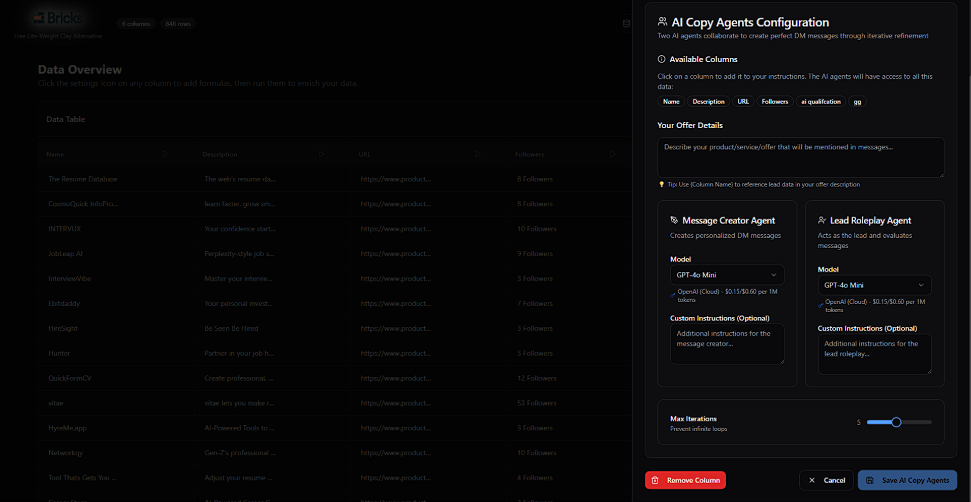
Task: Click the Name column chip
Action: [x=671, y=102]
